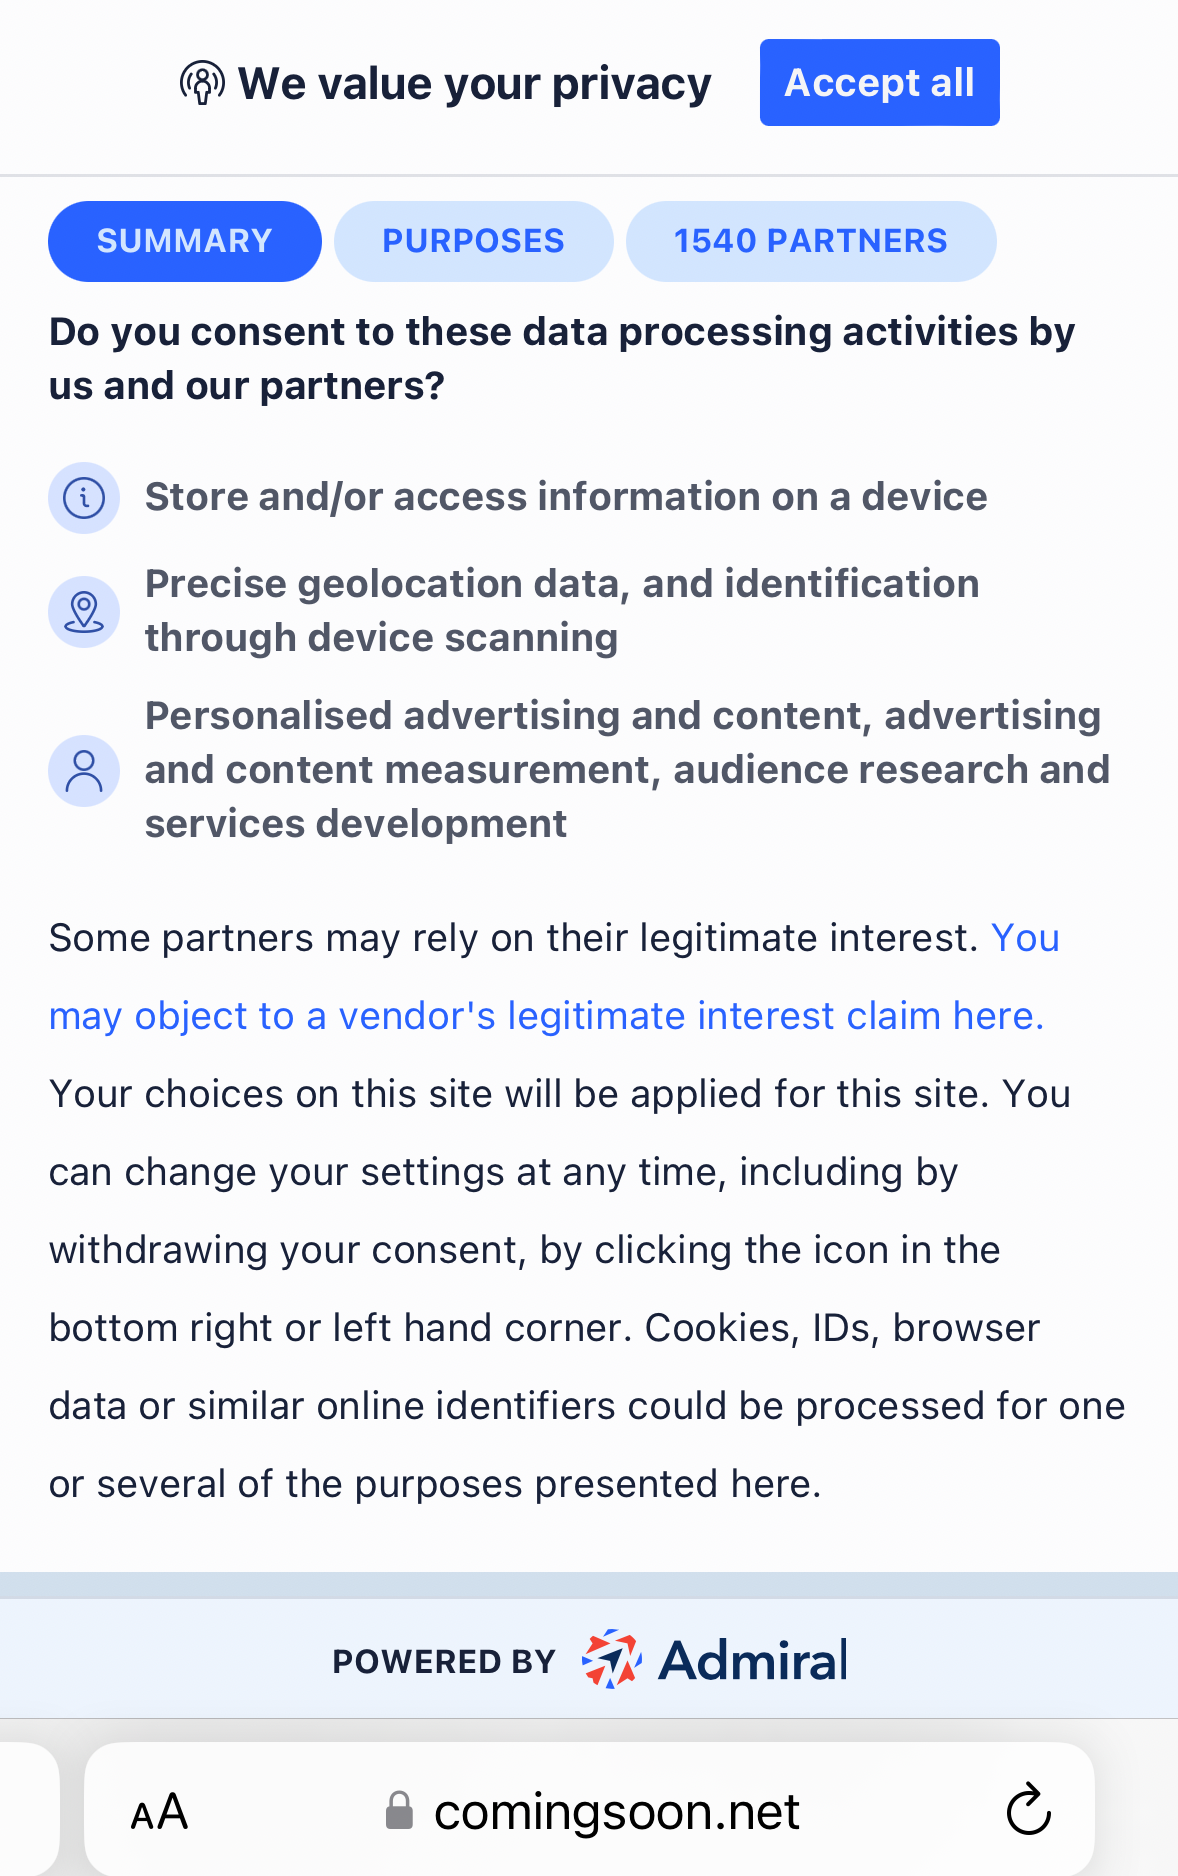Tap the info icon beside Store and/or access

(84, 497)
